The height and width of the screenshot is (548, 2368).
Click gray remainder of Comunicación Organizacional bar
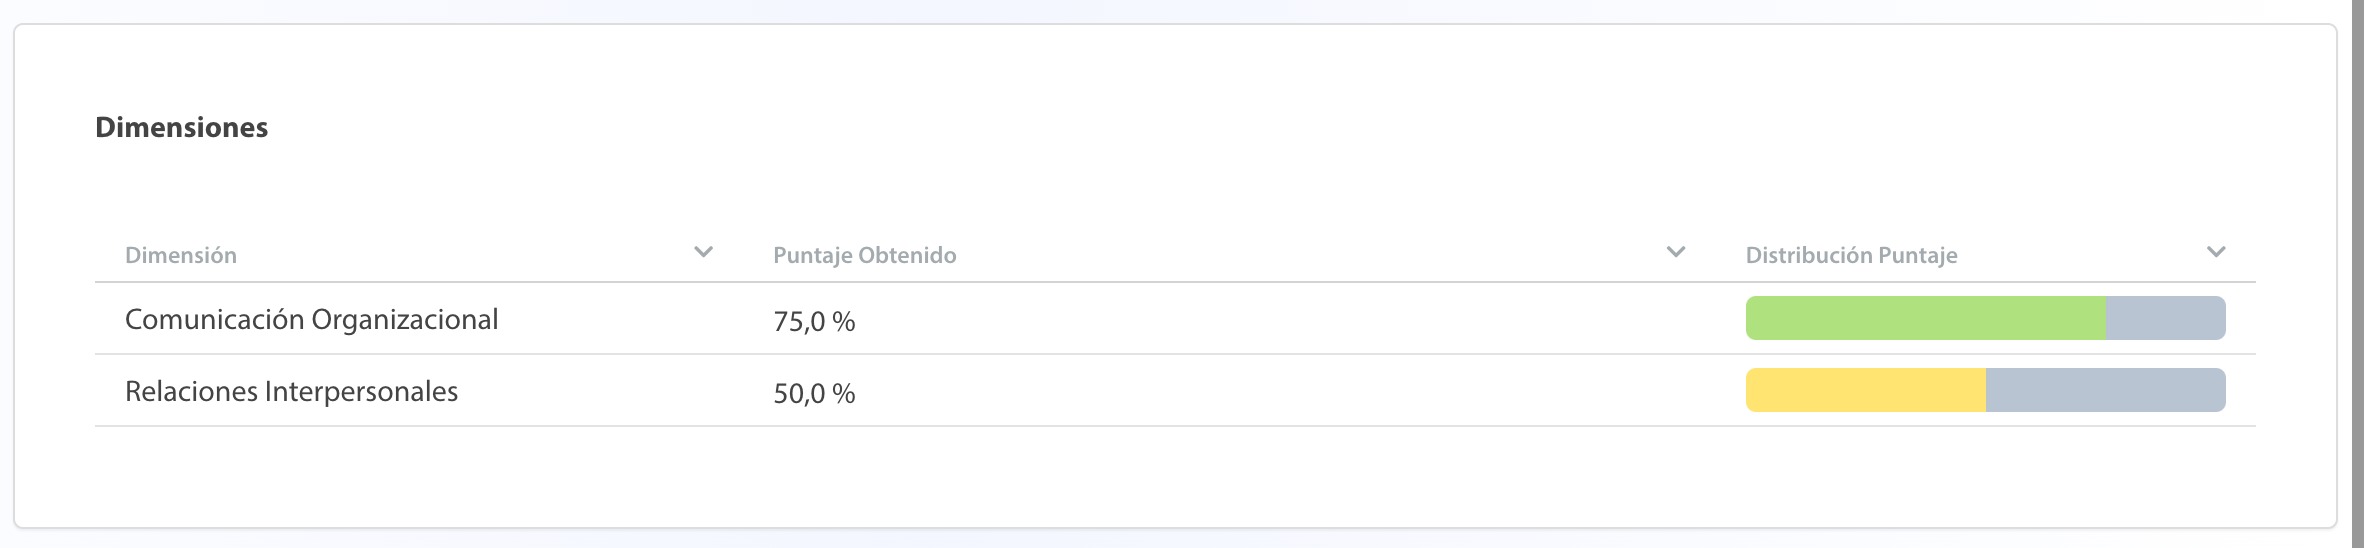point(2166,318)
